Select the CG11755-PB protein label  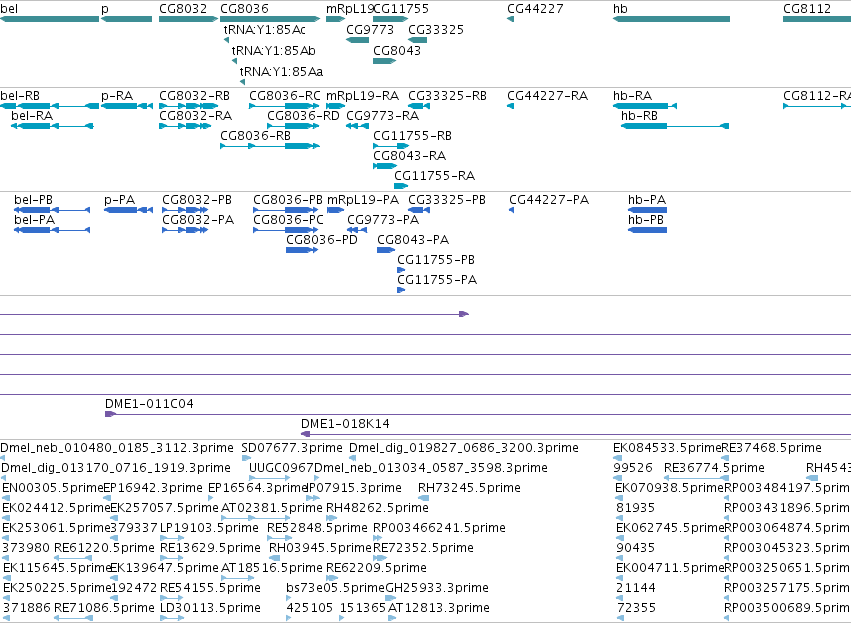click(x=436, y=260)
